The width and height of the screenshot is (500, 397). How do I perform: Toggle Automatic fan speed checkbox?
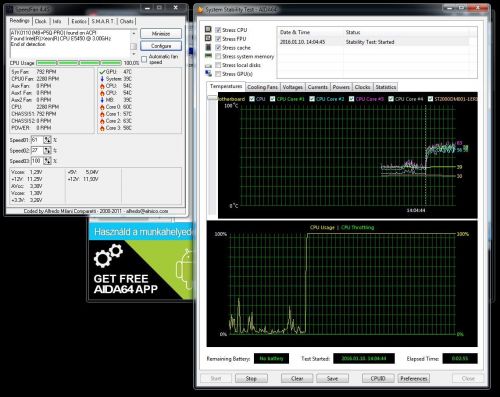tap(144, 59)
